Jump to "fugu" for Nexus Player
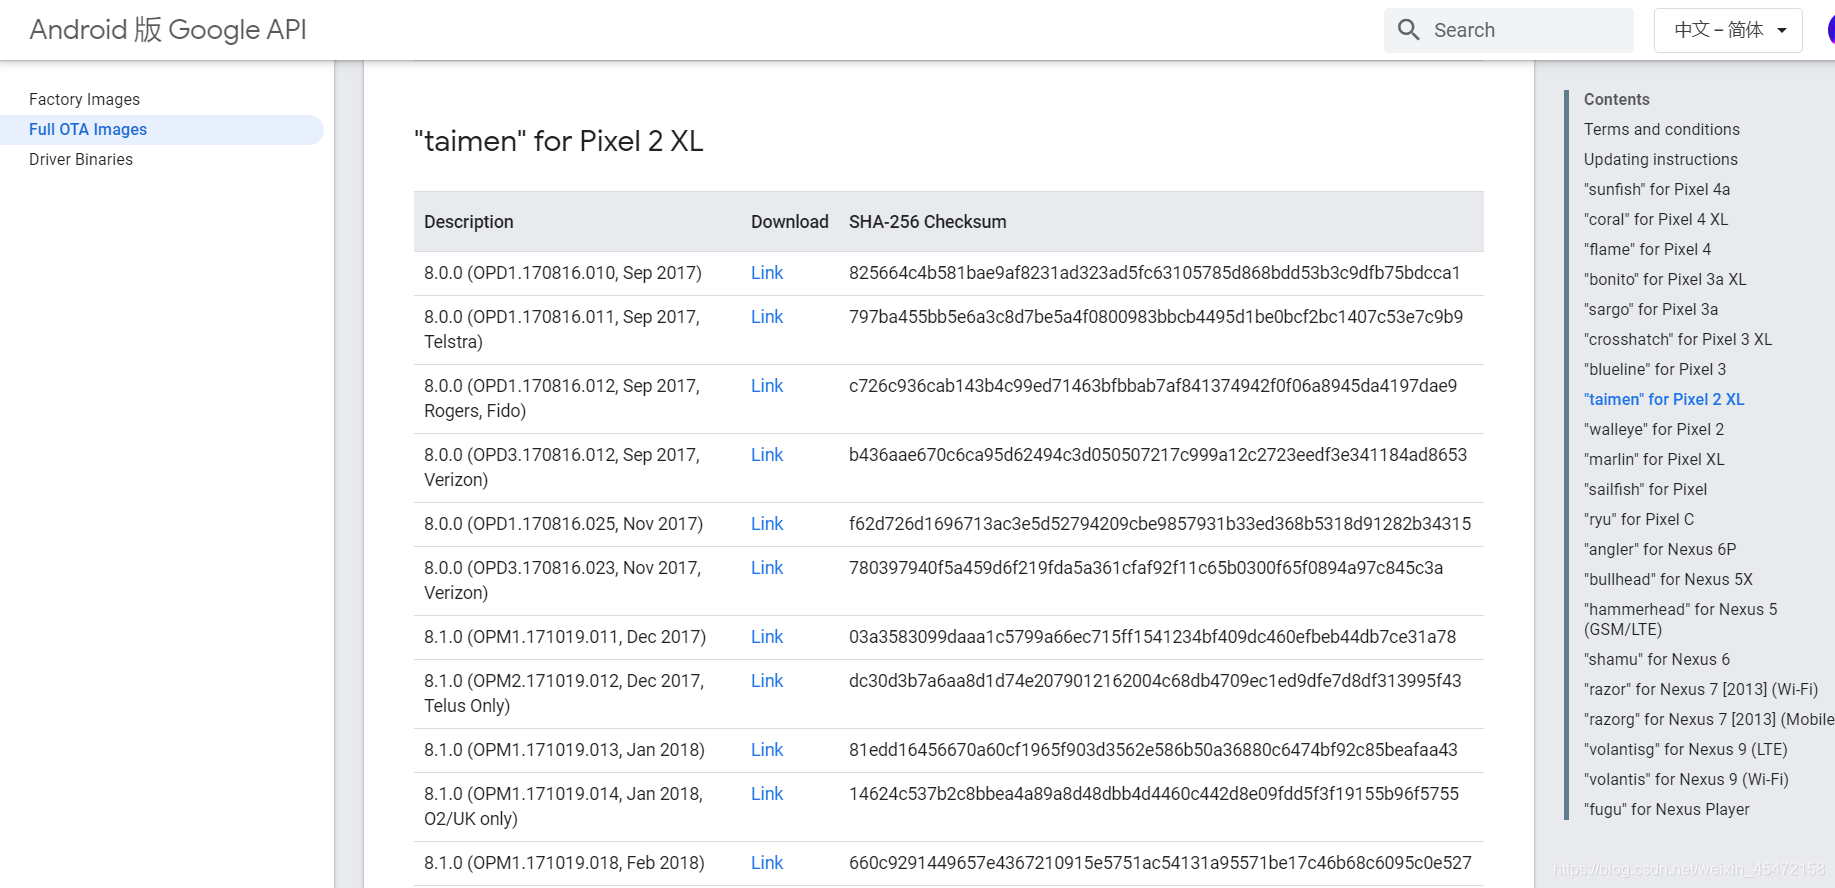 pos(1667,809)
